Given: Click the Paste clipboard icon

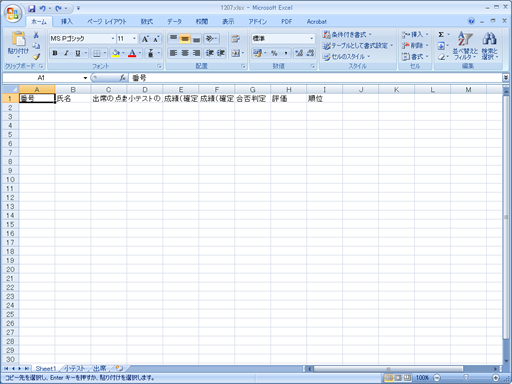Looking at the screenshot, I should coord(18,39).
